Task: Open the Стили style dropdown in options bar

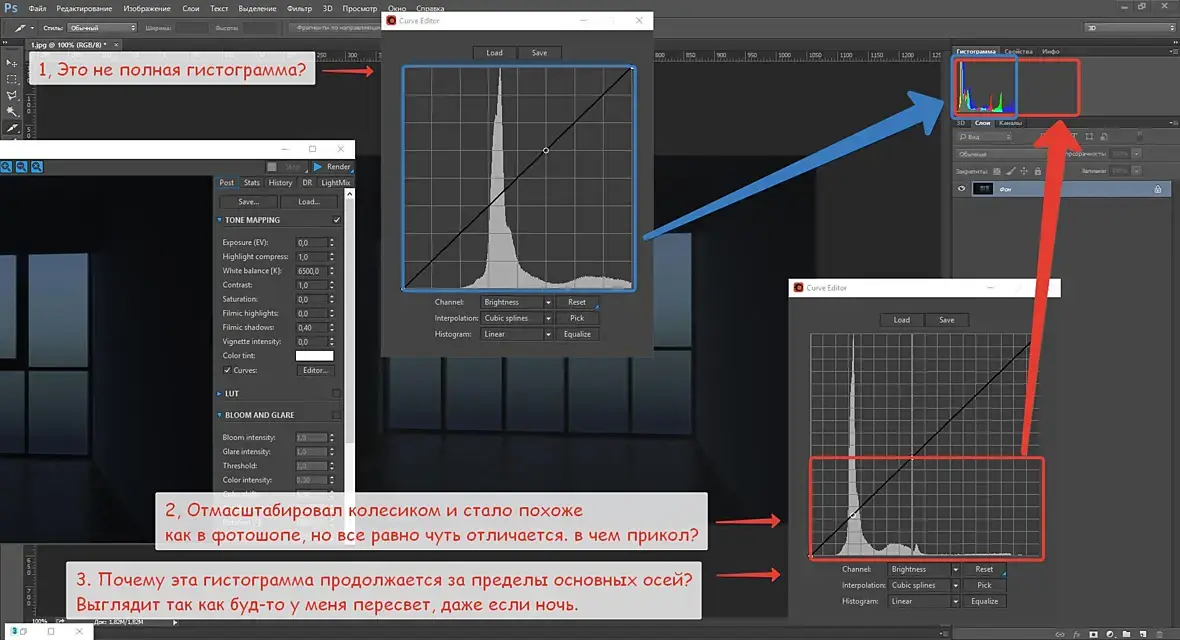Action: click(x=102, y=28)
